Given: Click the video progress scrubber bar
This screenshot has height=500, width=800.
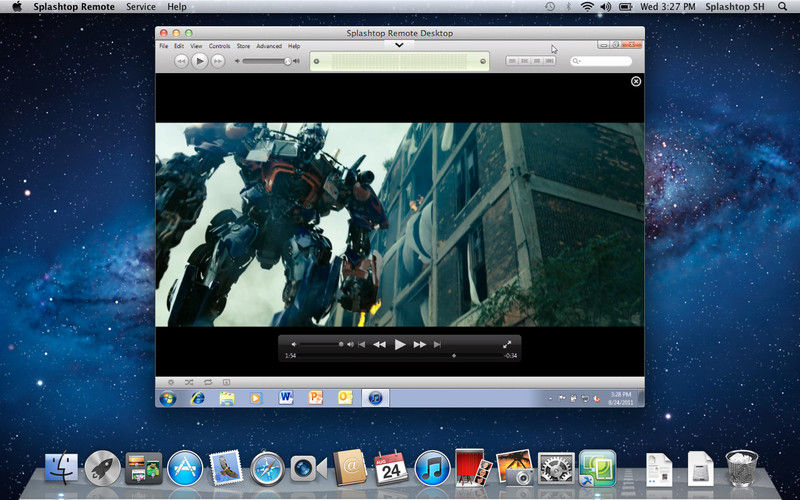Looking at the screenshot, I should click(400, 356).
